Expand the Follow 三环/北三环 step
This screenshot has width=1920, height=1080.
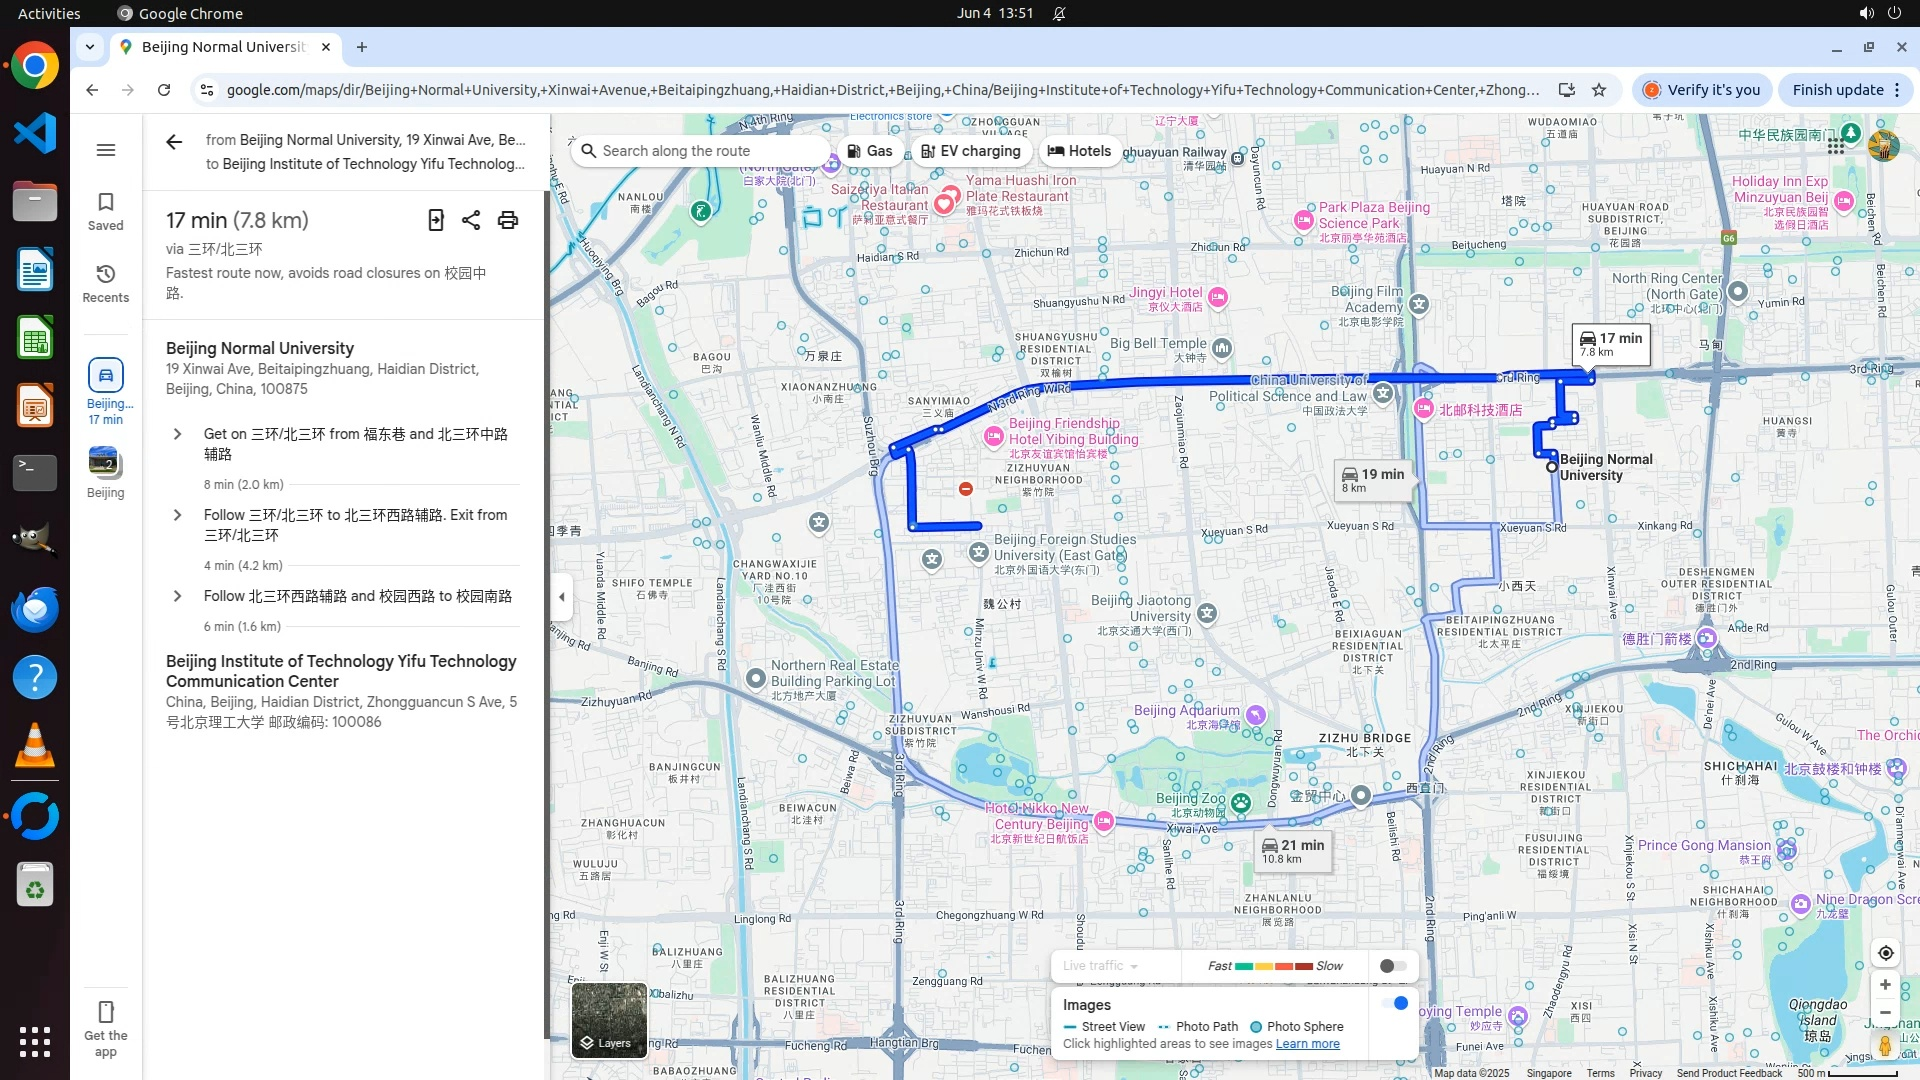pos(177,515)
